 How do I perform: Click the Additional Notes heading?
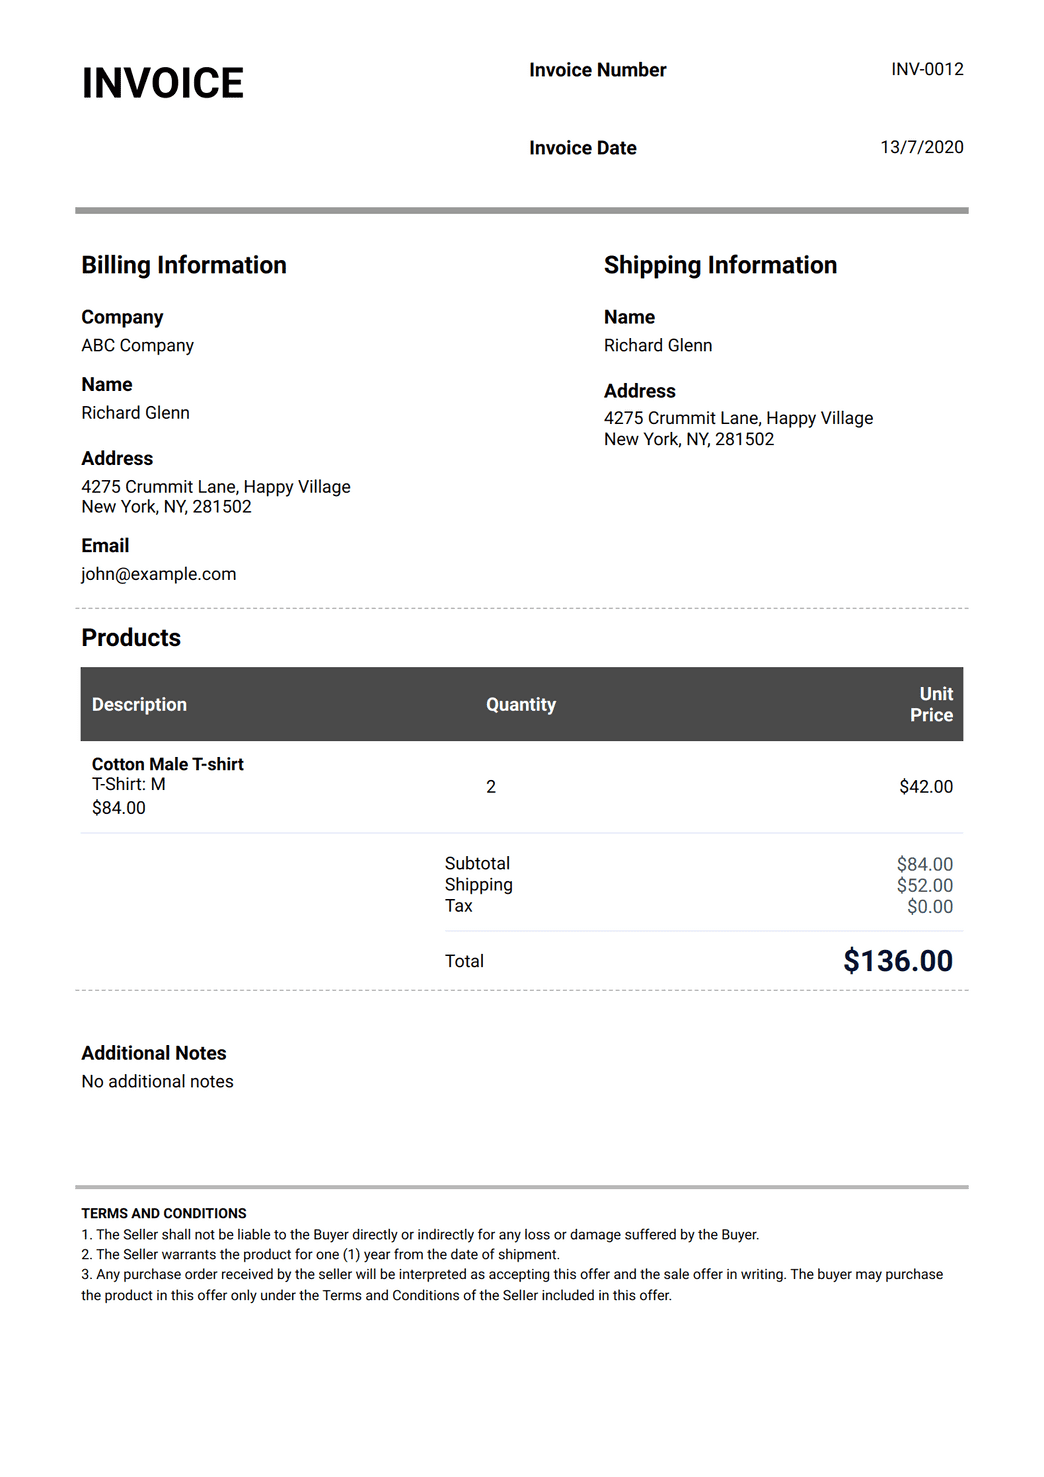click(x=154, y=1053)
